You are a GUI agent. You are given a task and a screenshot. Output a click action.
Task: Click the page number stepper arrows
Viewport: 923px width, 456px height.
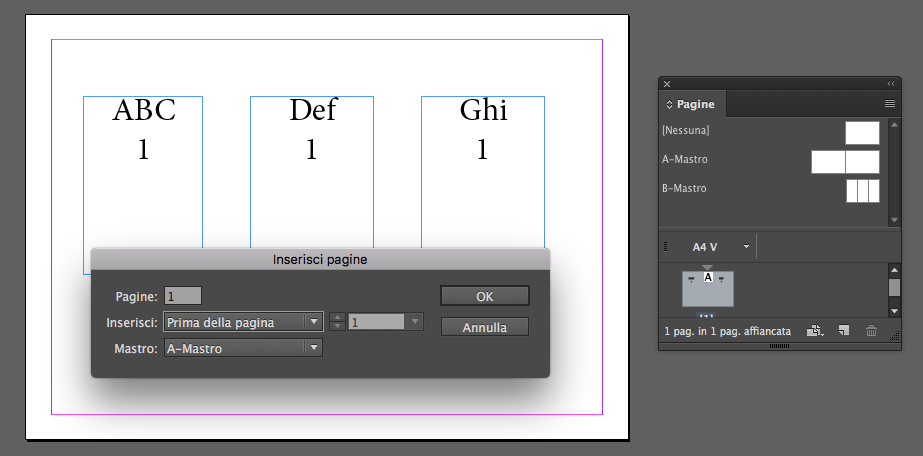(x=337, y=322)
